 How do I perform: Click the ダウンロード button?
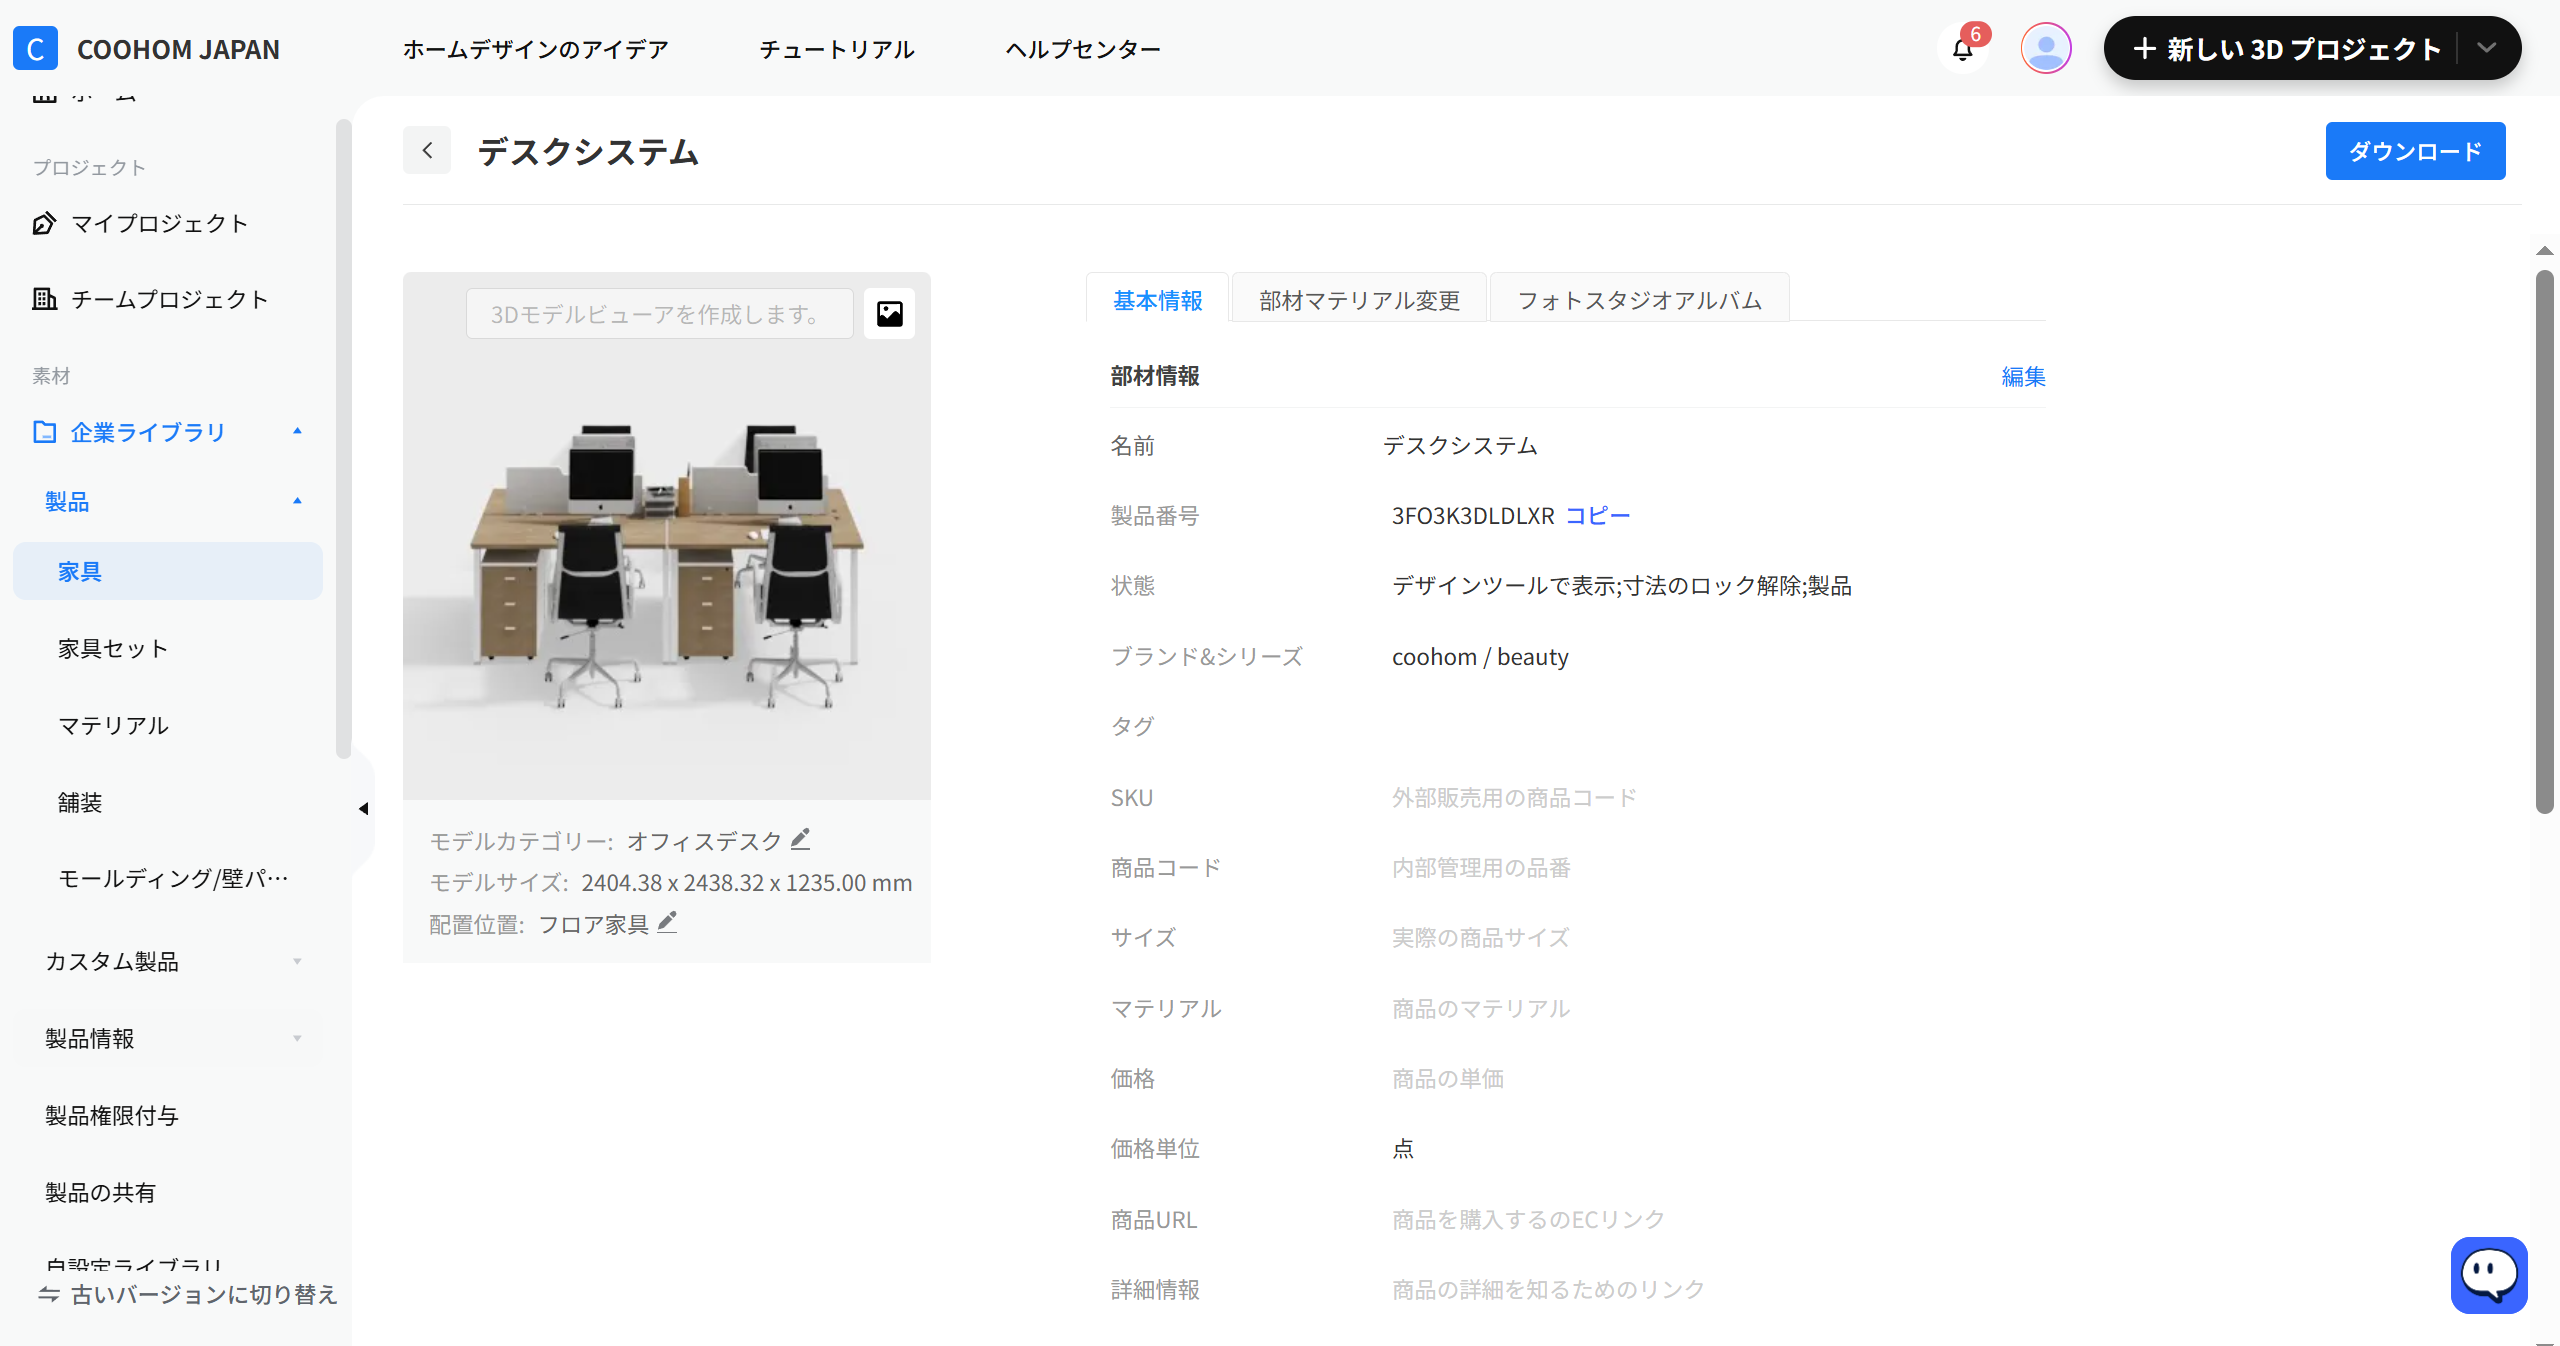coord(2415,151)
